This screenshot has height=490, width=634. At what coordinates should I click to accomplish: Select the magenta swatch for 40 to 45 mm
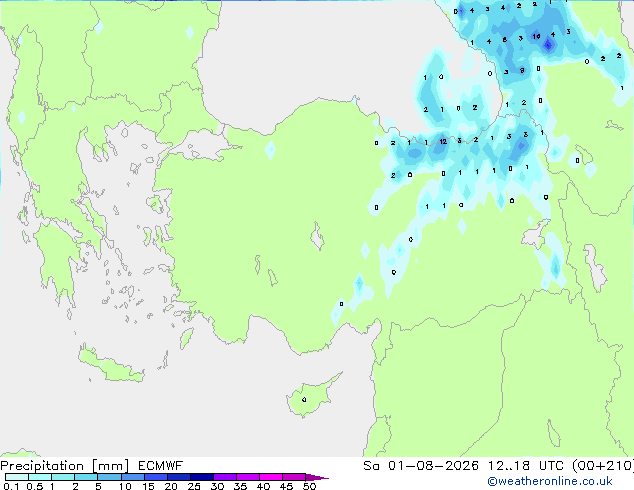coord(271,477)
